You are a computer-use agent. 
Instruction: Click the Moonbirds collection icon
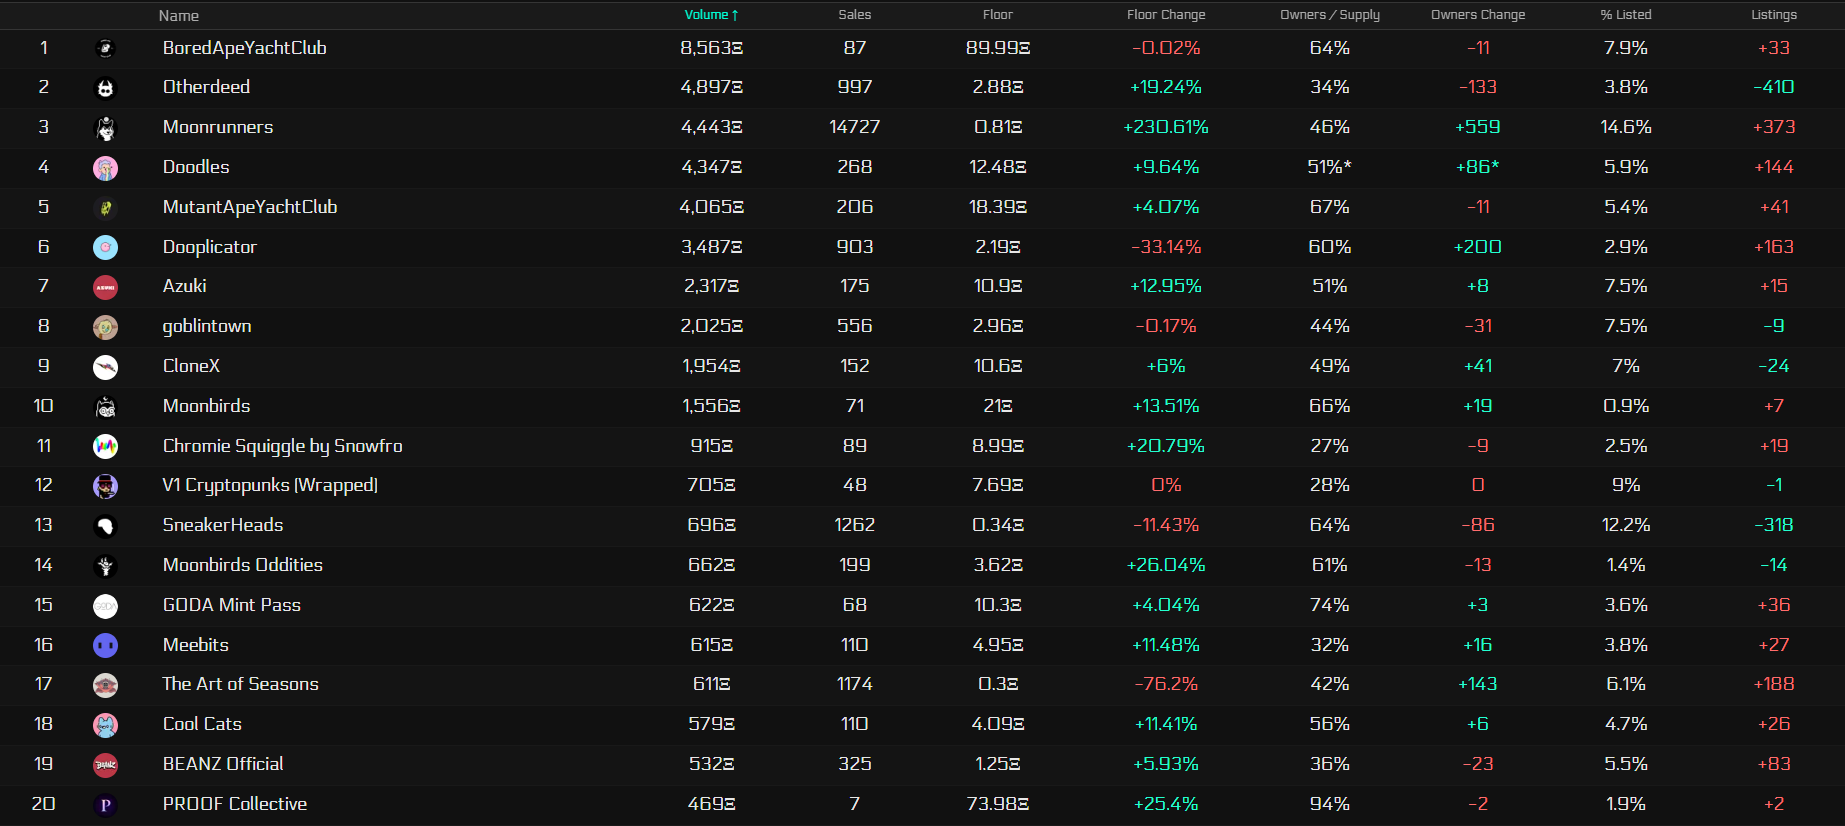[x=105, y=407]
